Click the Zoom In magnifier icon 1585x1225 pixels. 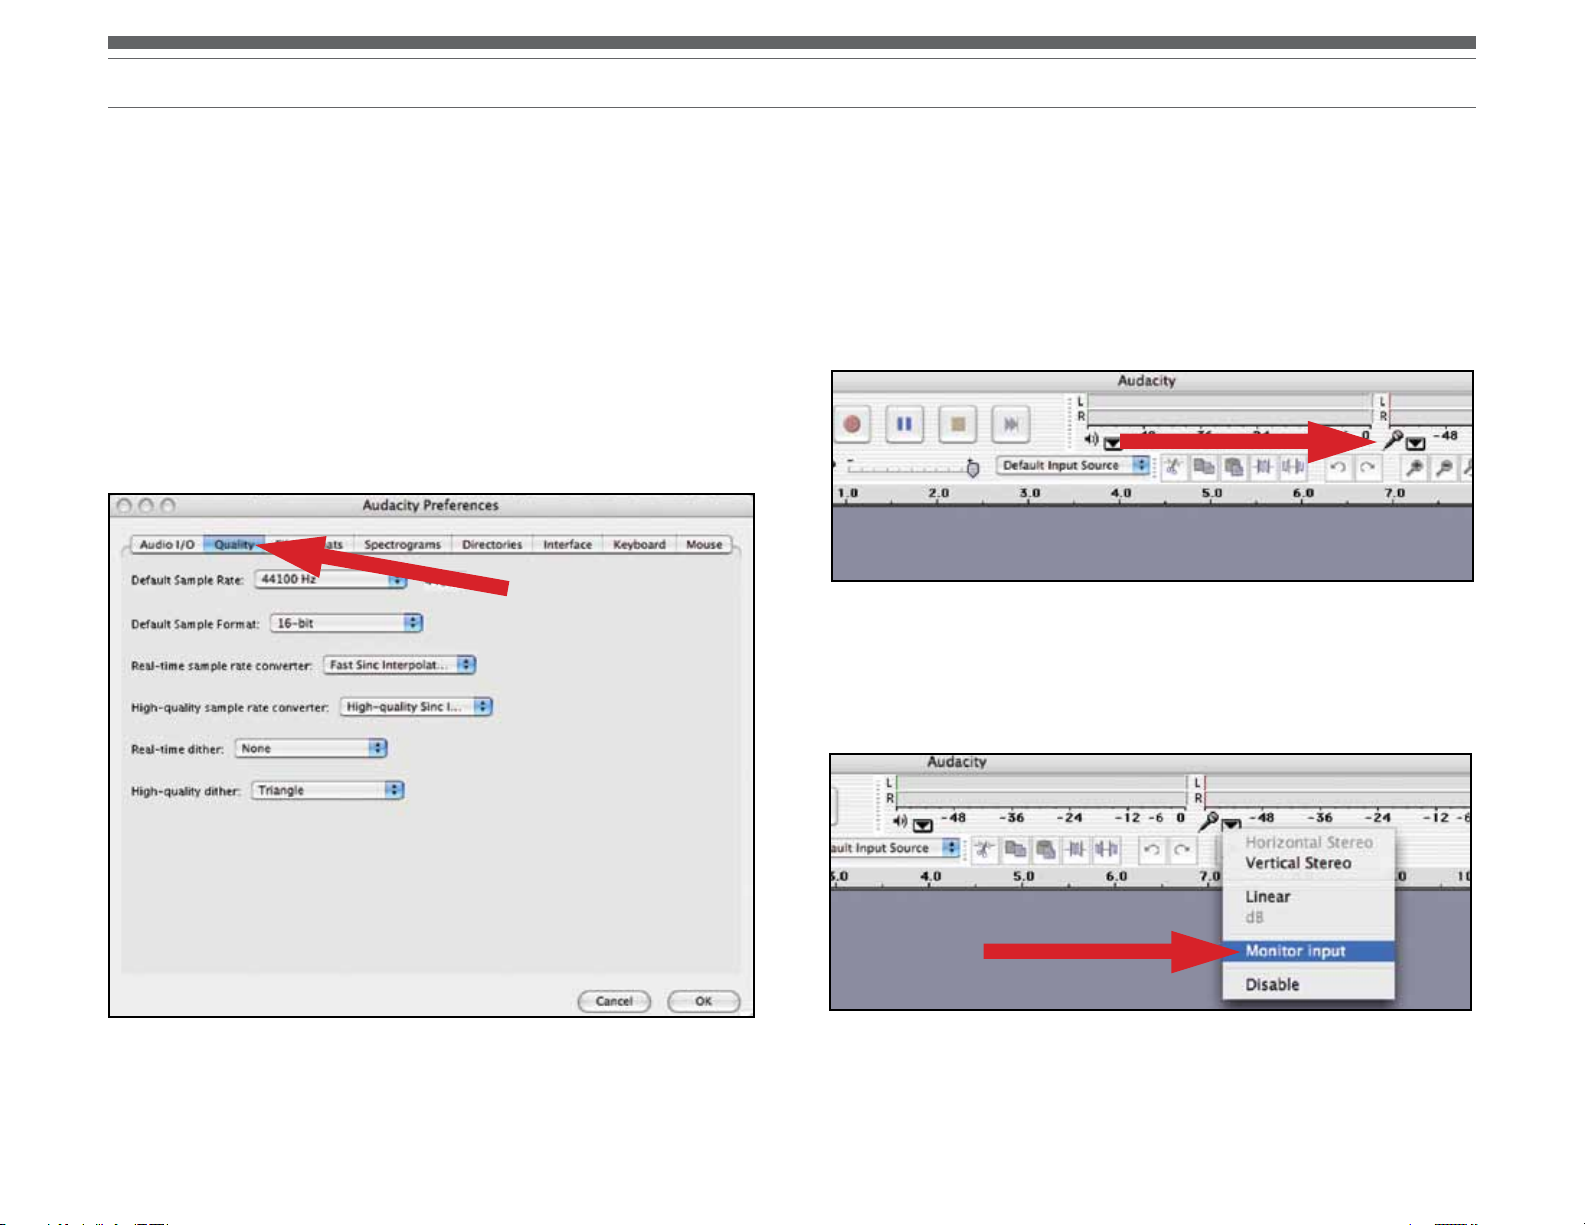coord(1414,466)
